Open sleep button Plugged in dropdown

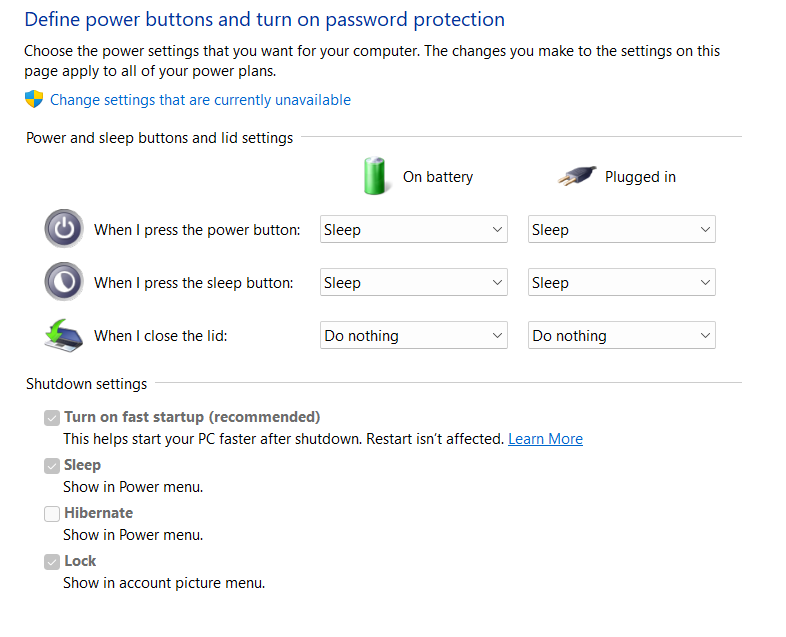[622, 283]
